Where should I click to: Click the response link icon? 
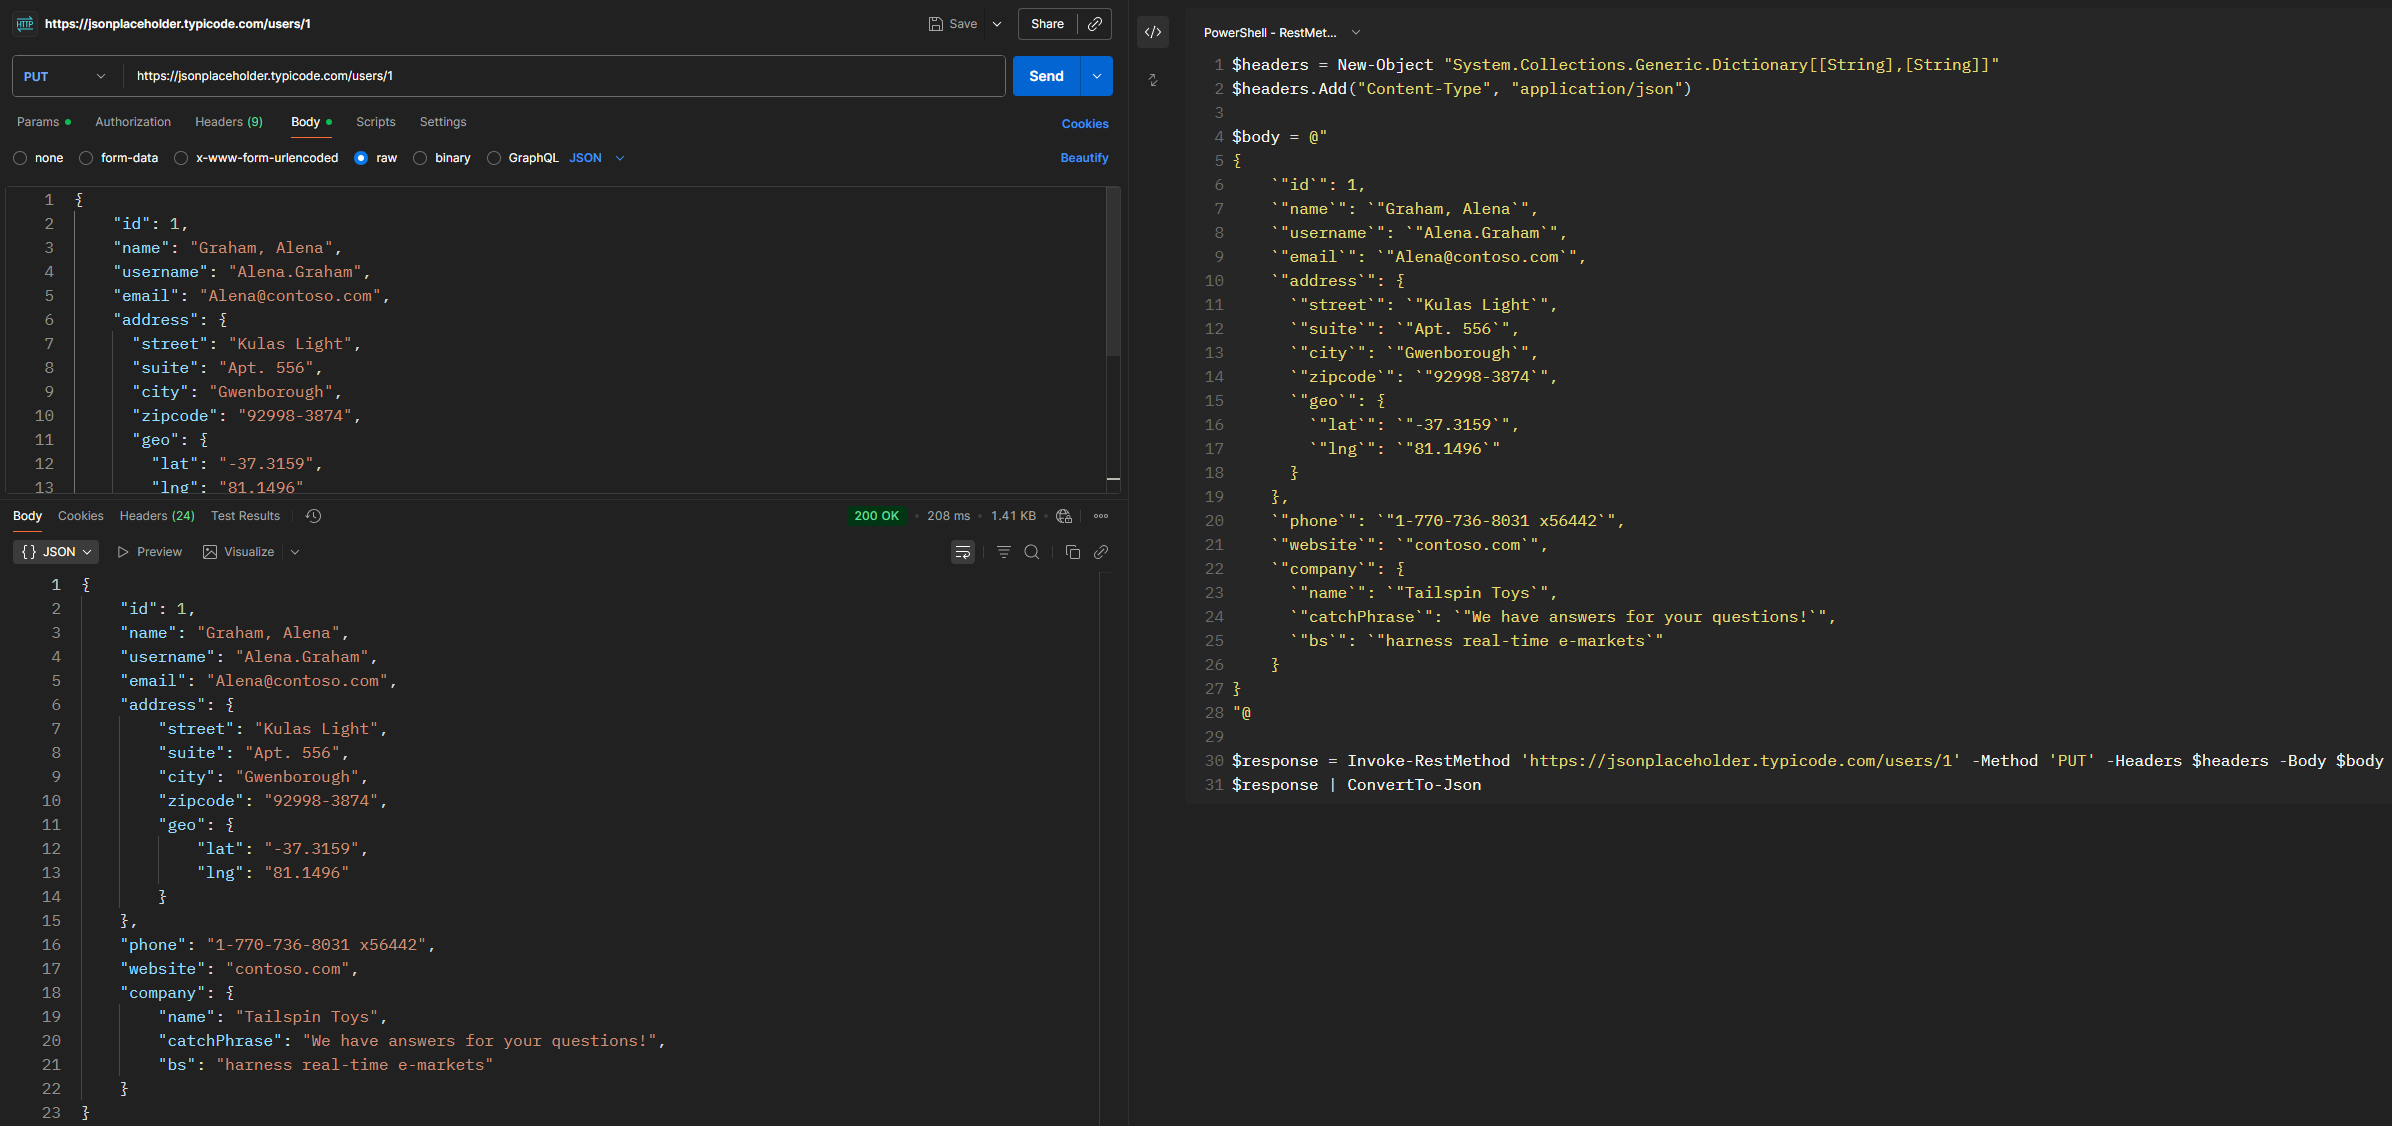click(1101, 552)
